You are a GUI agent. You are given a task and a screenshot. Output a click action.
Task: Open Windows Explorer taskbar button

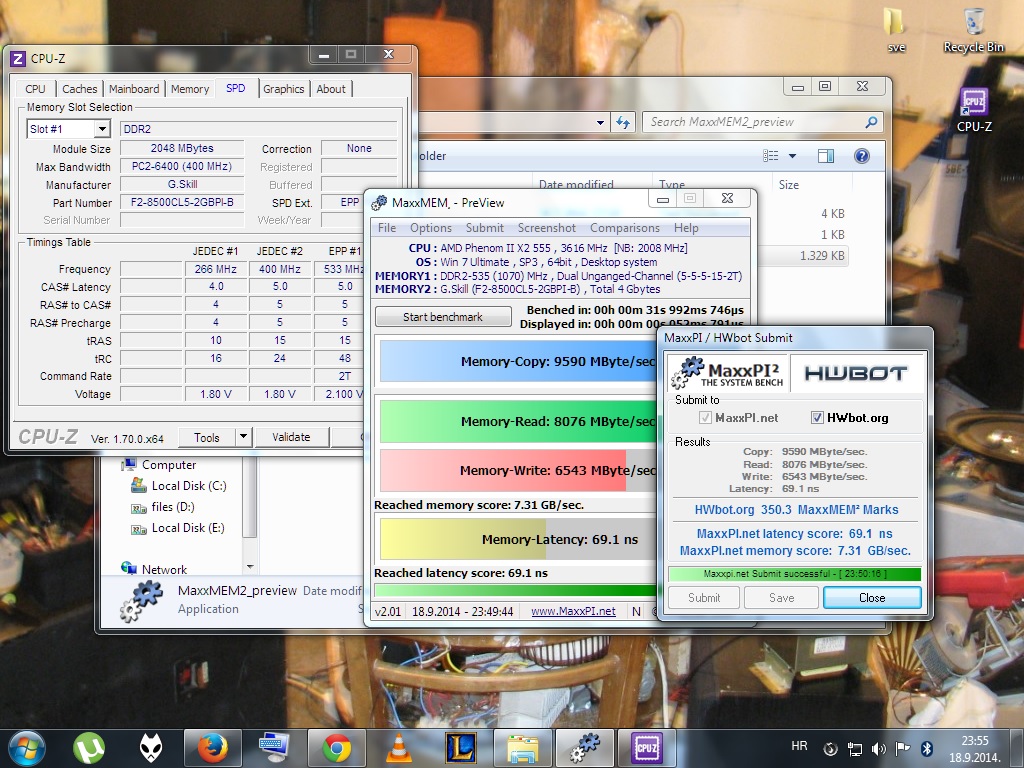point(522,748)
